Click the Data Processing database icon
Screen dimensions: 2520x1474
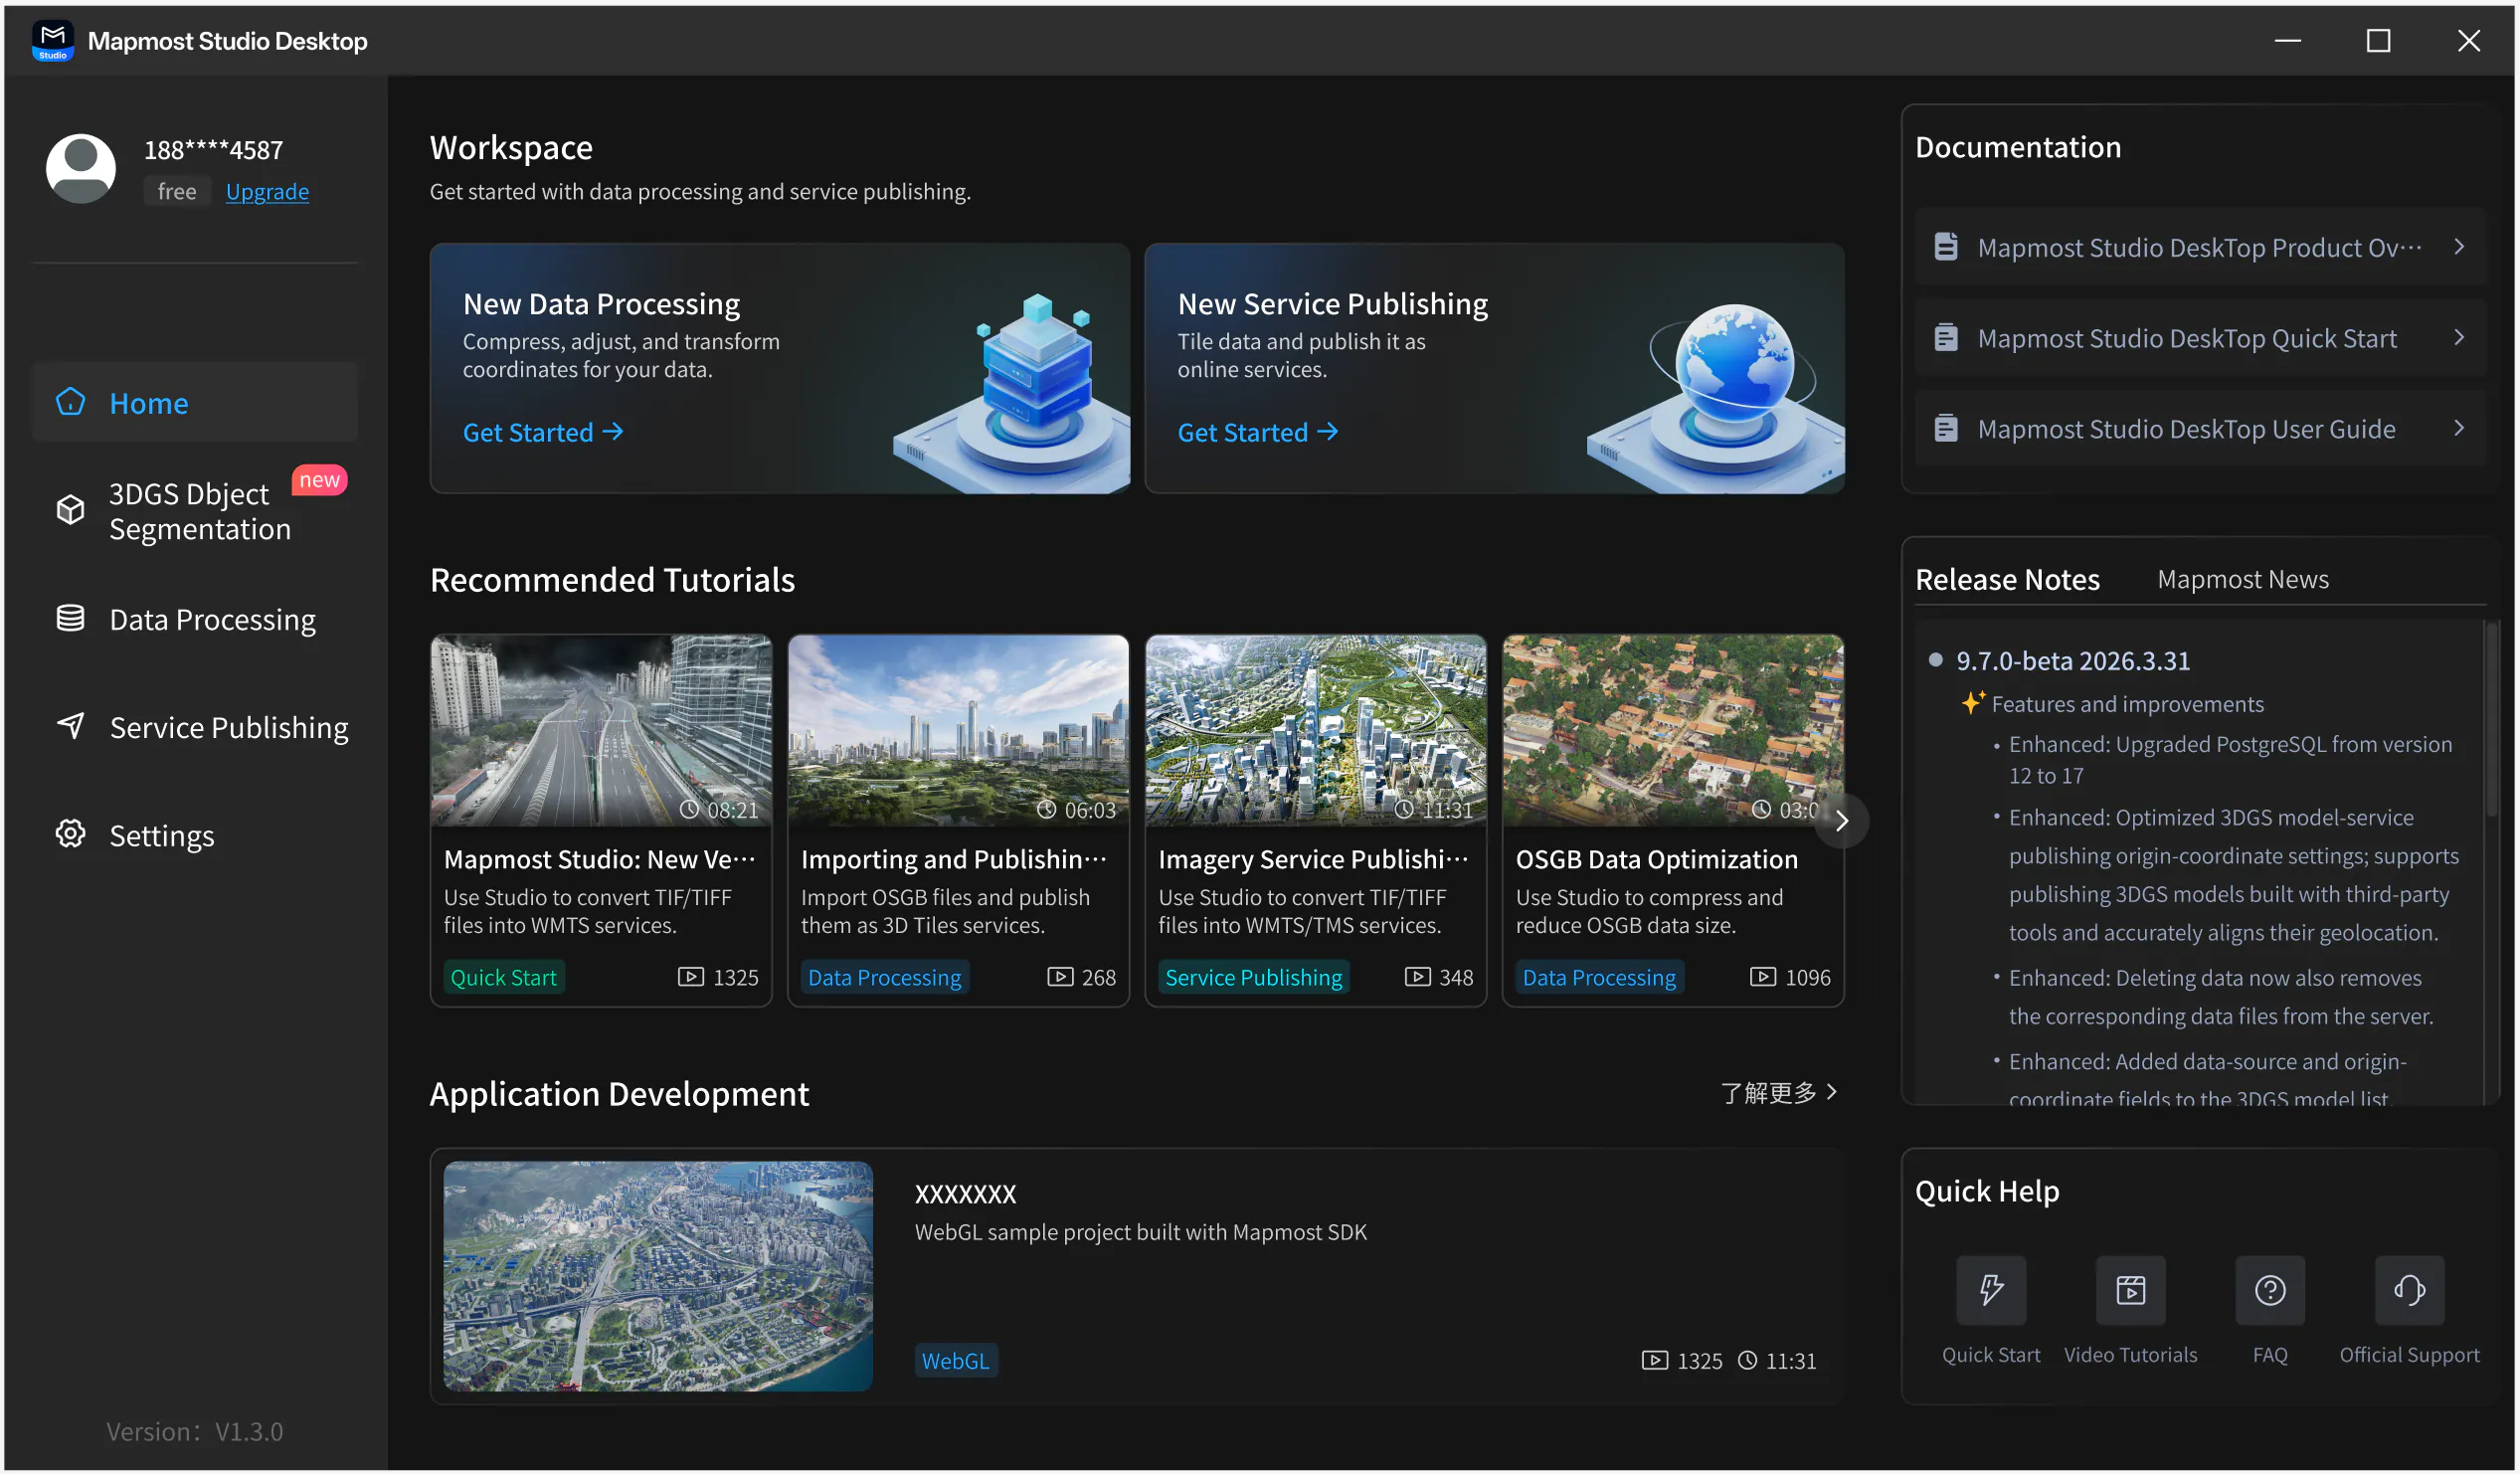[70, 619]
